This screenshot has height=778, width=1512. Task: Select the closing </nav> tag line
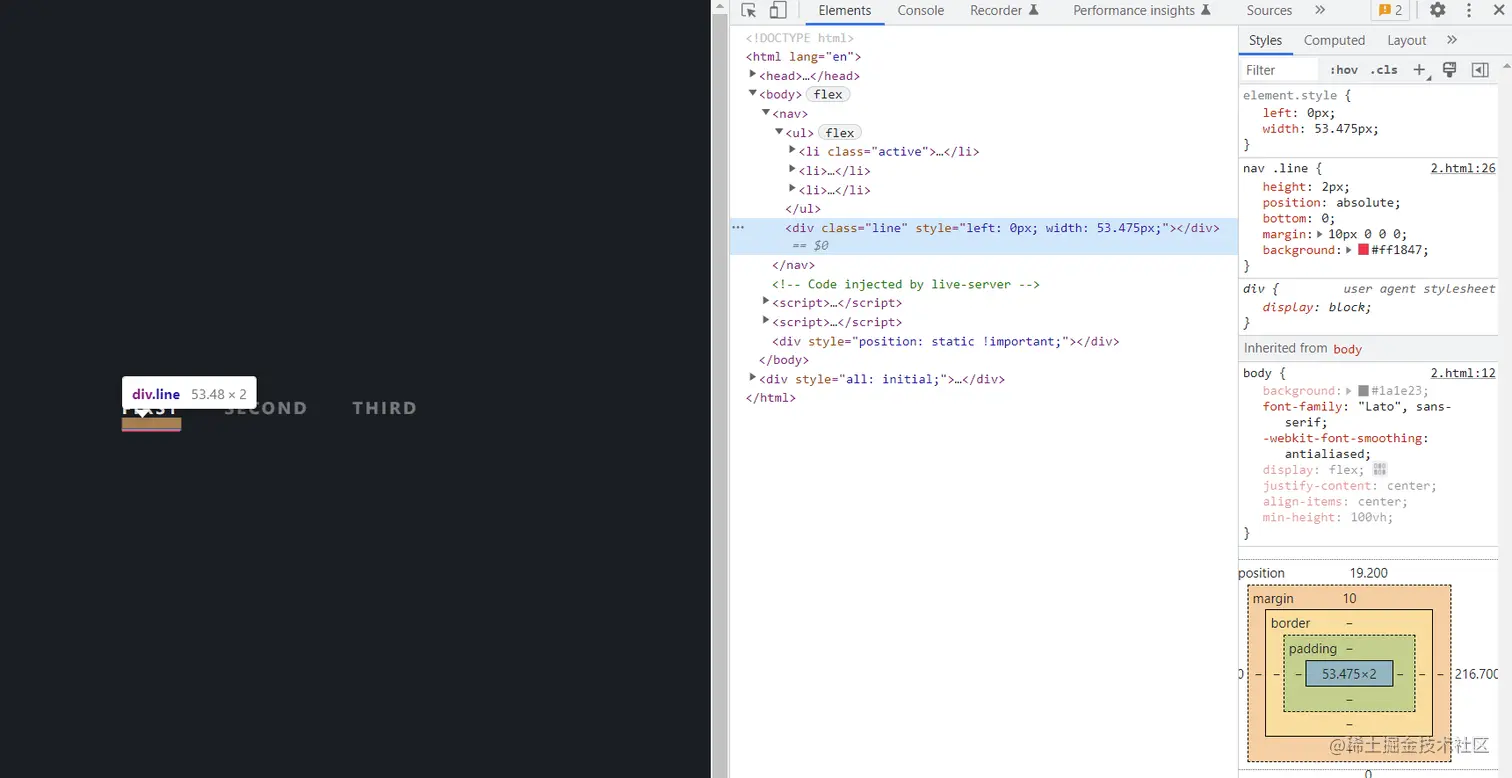click(x=793, y=265)
